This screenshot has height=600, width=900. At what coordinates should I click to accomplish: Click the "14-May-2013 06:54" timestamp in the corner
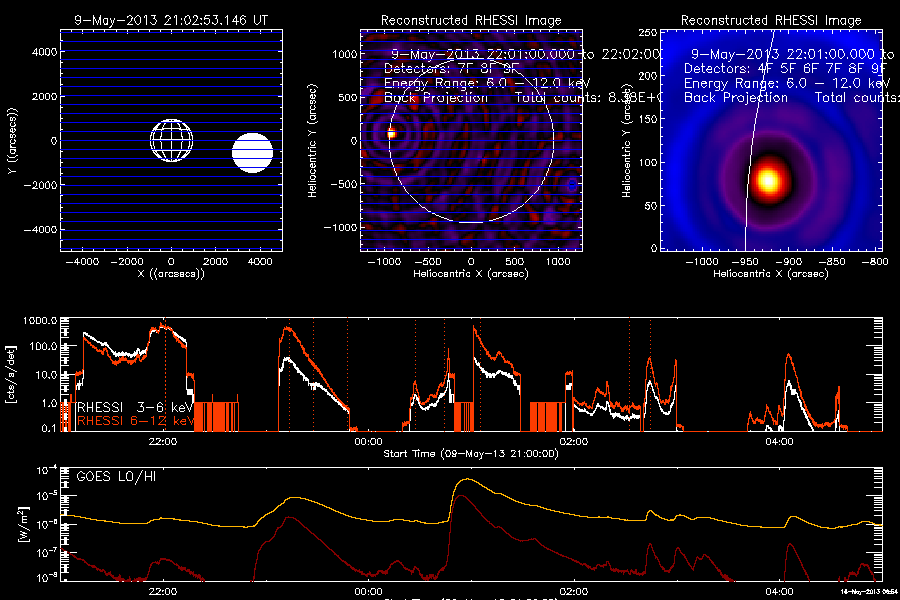(869, 591)
